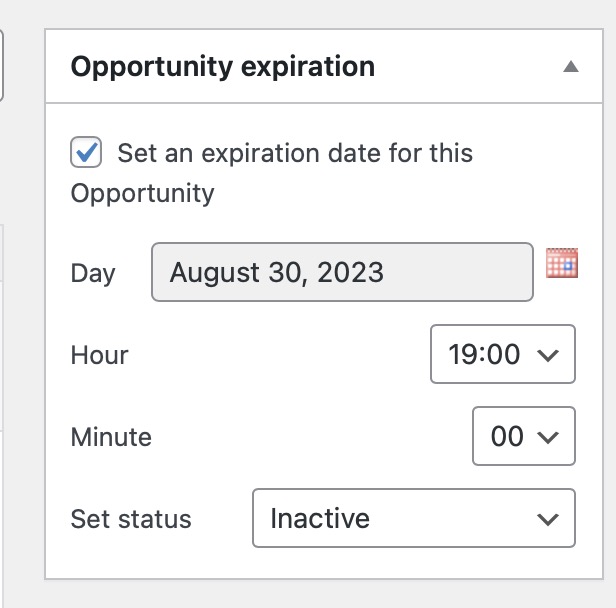This screenshot has height=608, width=616.
Task: Open the Minute dropdown showing 00
Action: coord(524,436)
